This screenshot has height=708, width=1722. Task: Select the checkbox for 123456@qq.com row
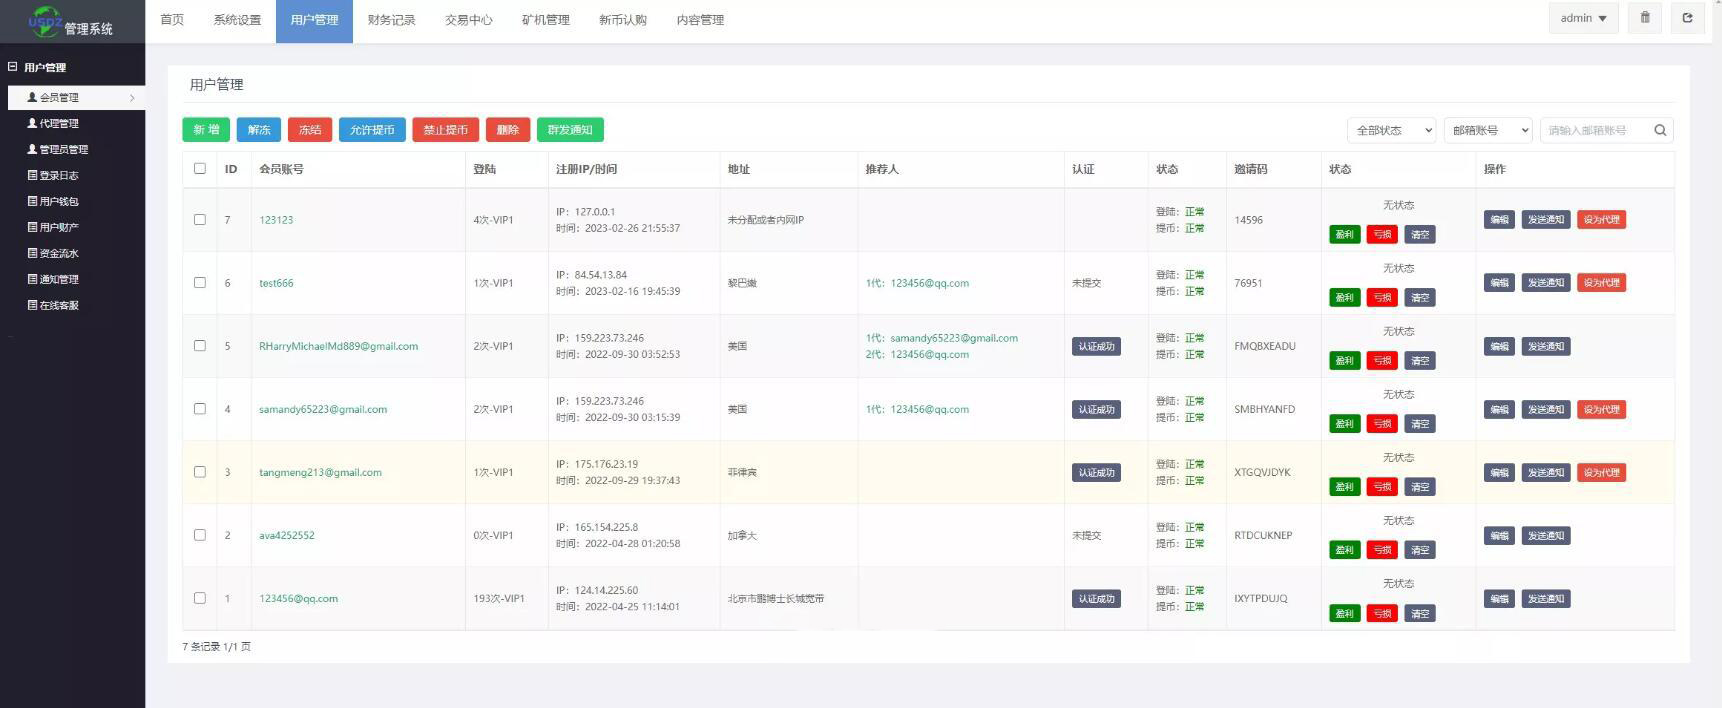[200, 598]
